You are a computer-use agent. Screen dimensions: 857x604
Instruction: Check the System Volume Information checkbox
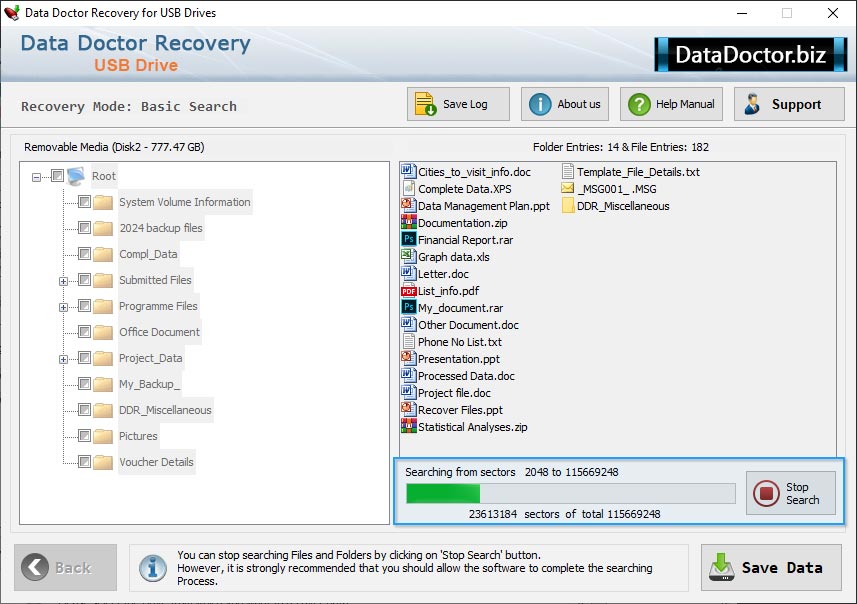pos(84,202)
